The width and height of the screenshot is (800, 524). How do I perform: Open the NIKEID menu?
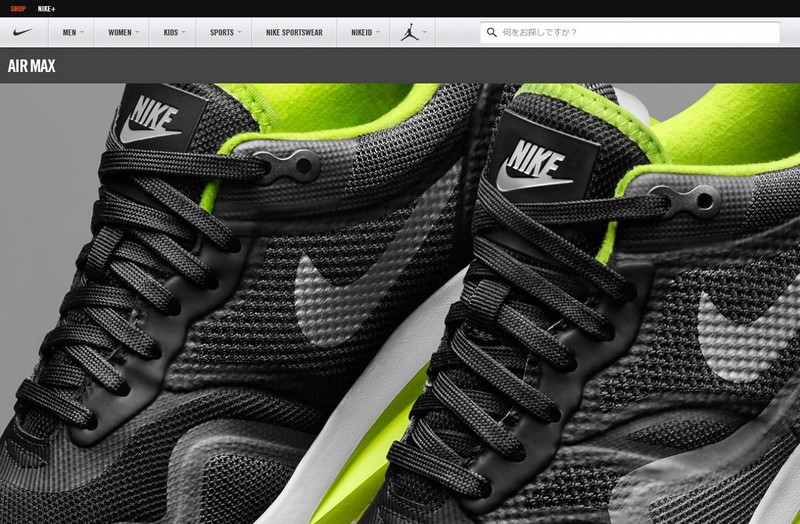(362, 32)
